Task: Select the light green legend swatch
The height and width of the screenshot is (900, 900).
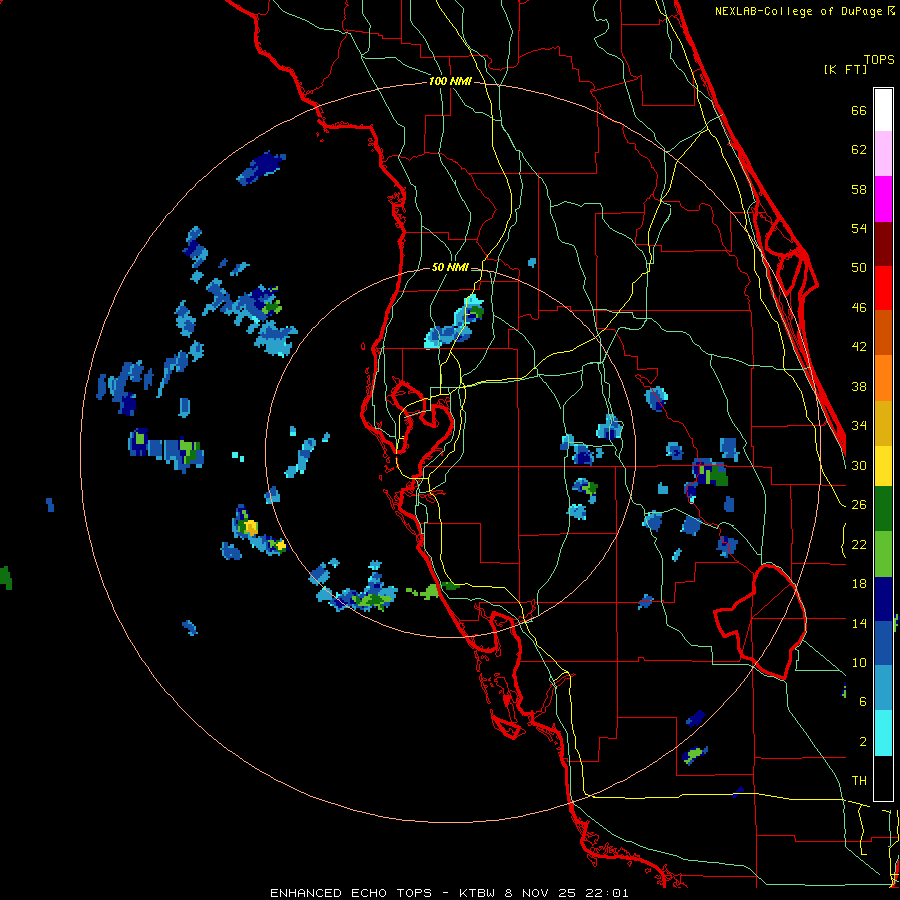Action: click(883, 554)
